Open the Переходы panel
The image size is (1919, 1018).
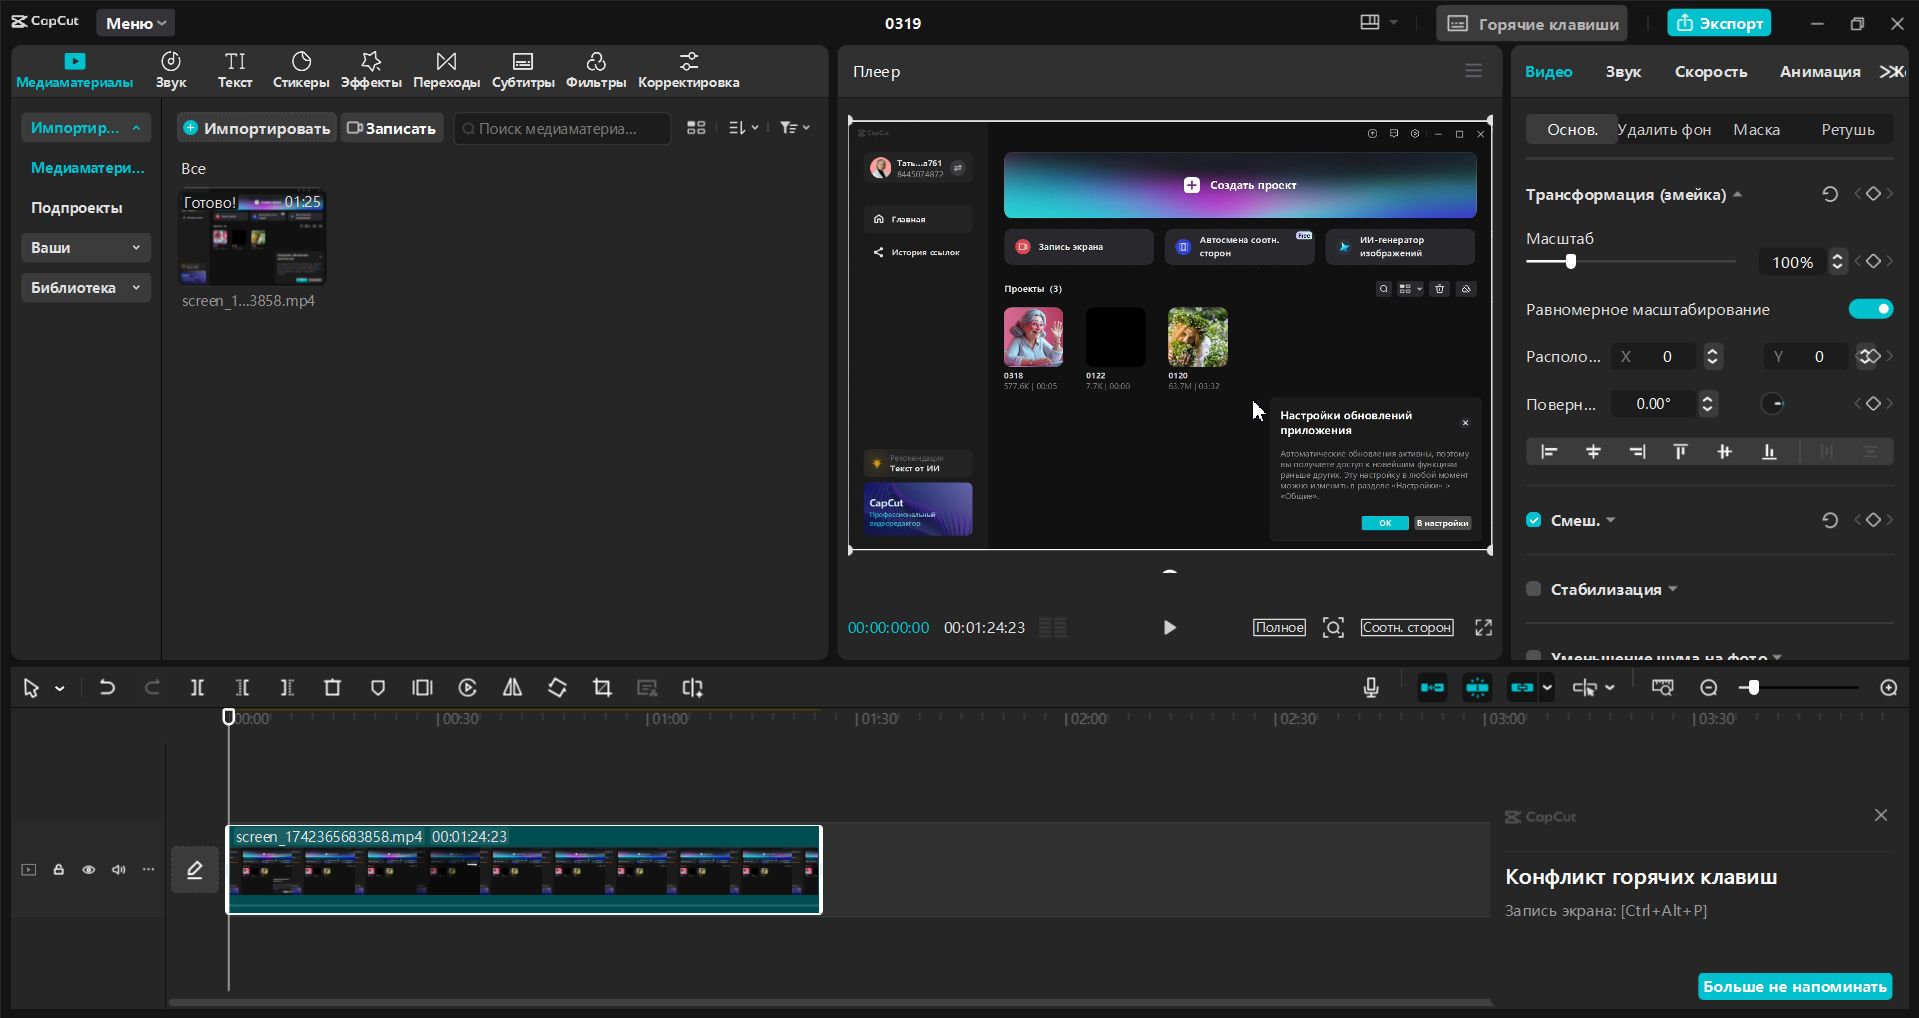446,70
